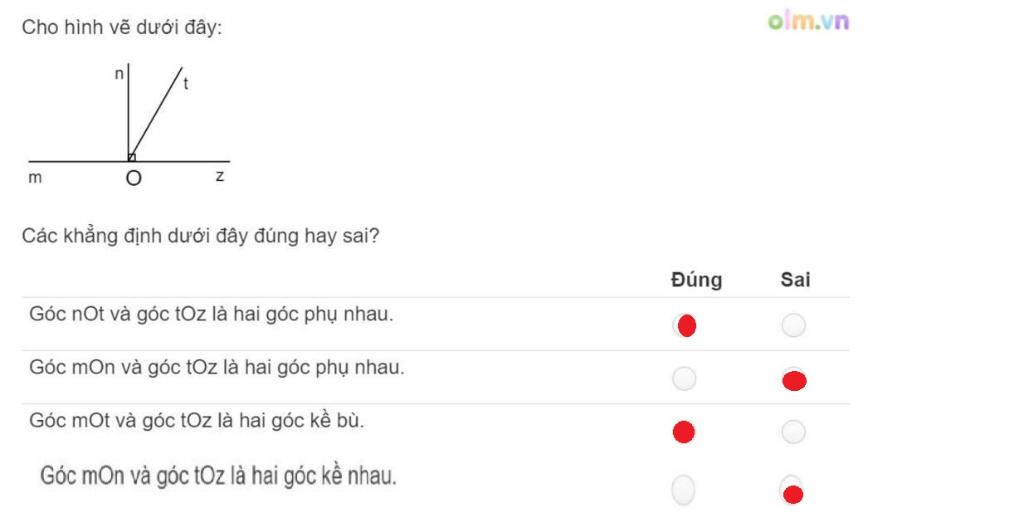The width and height of the screenshot is (1024, 532).
Task: Click the ray label n in the figure
Action: click(x=119, y=74)
